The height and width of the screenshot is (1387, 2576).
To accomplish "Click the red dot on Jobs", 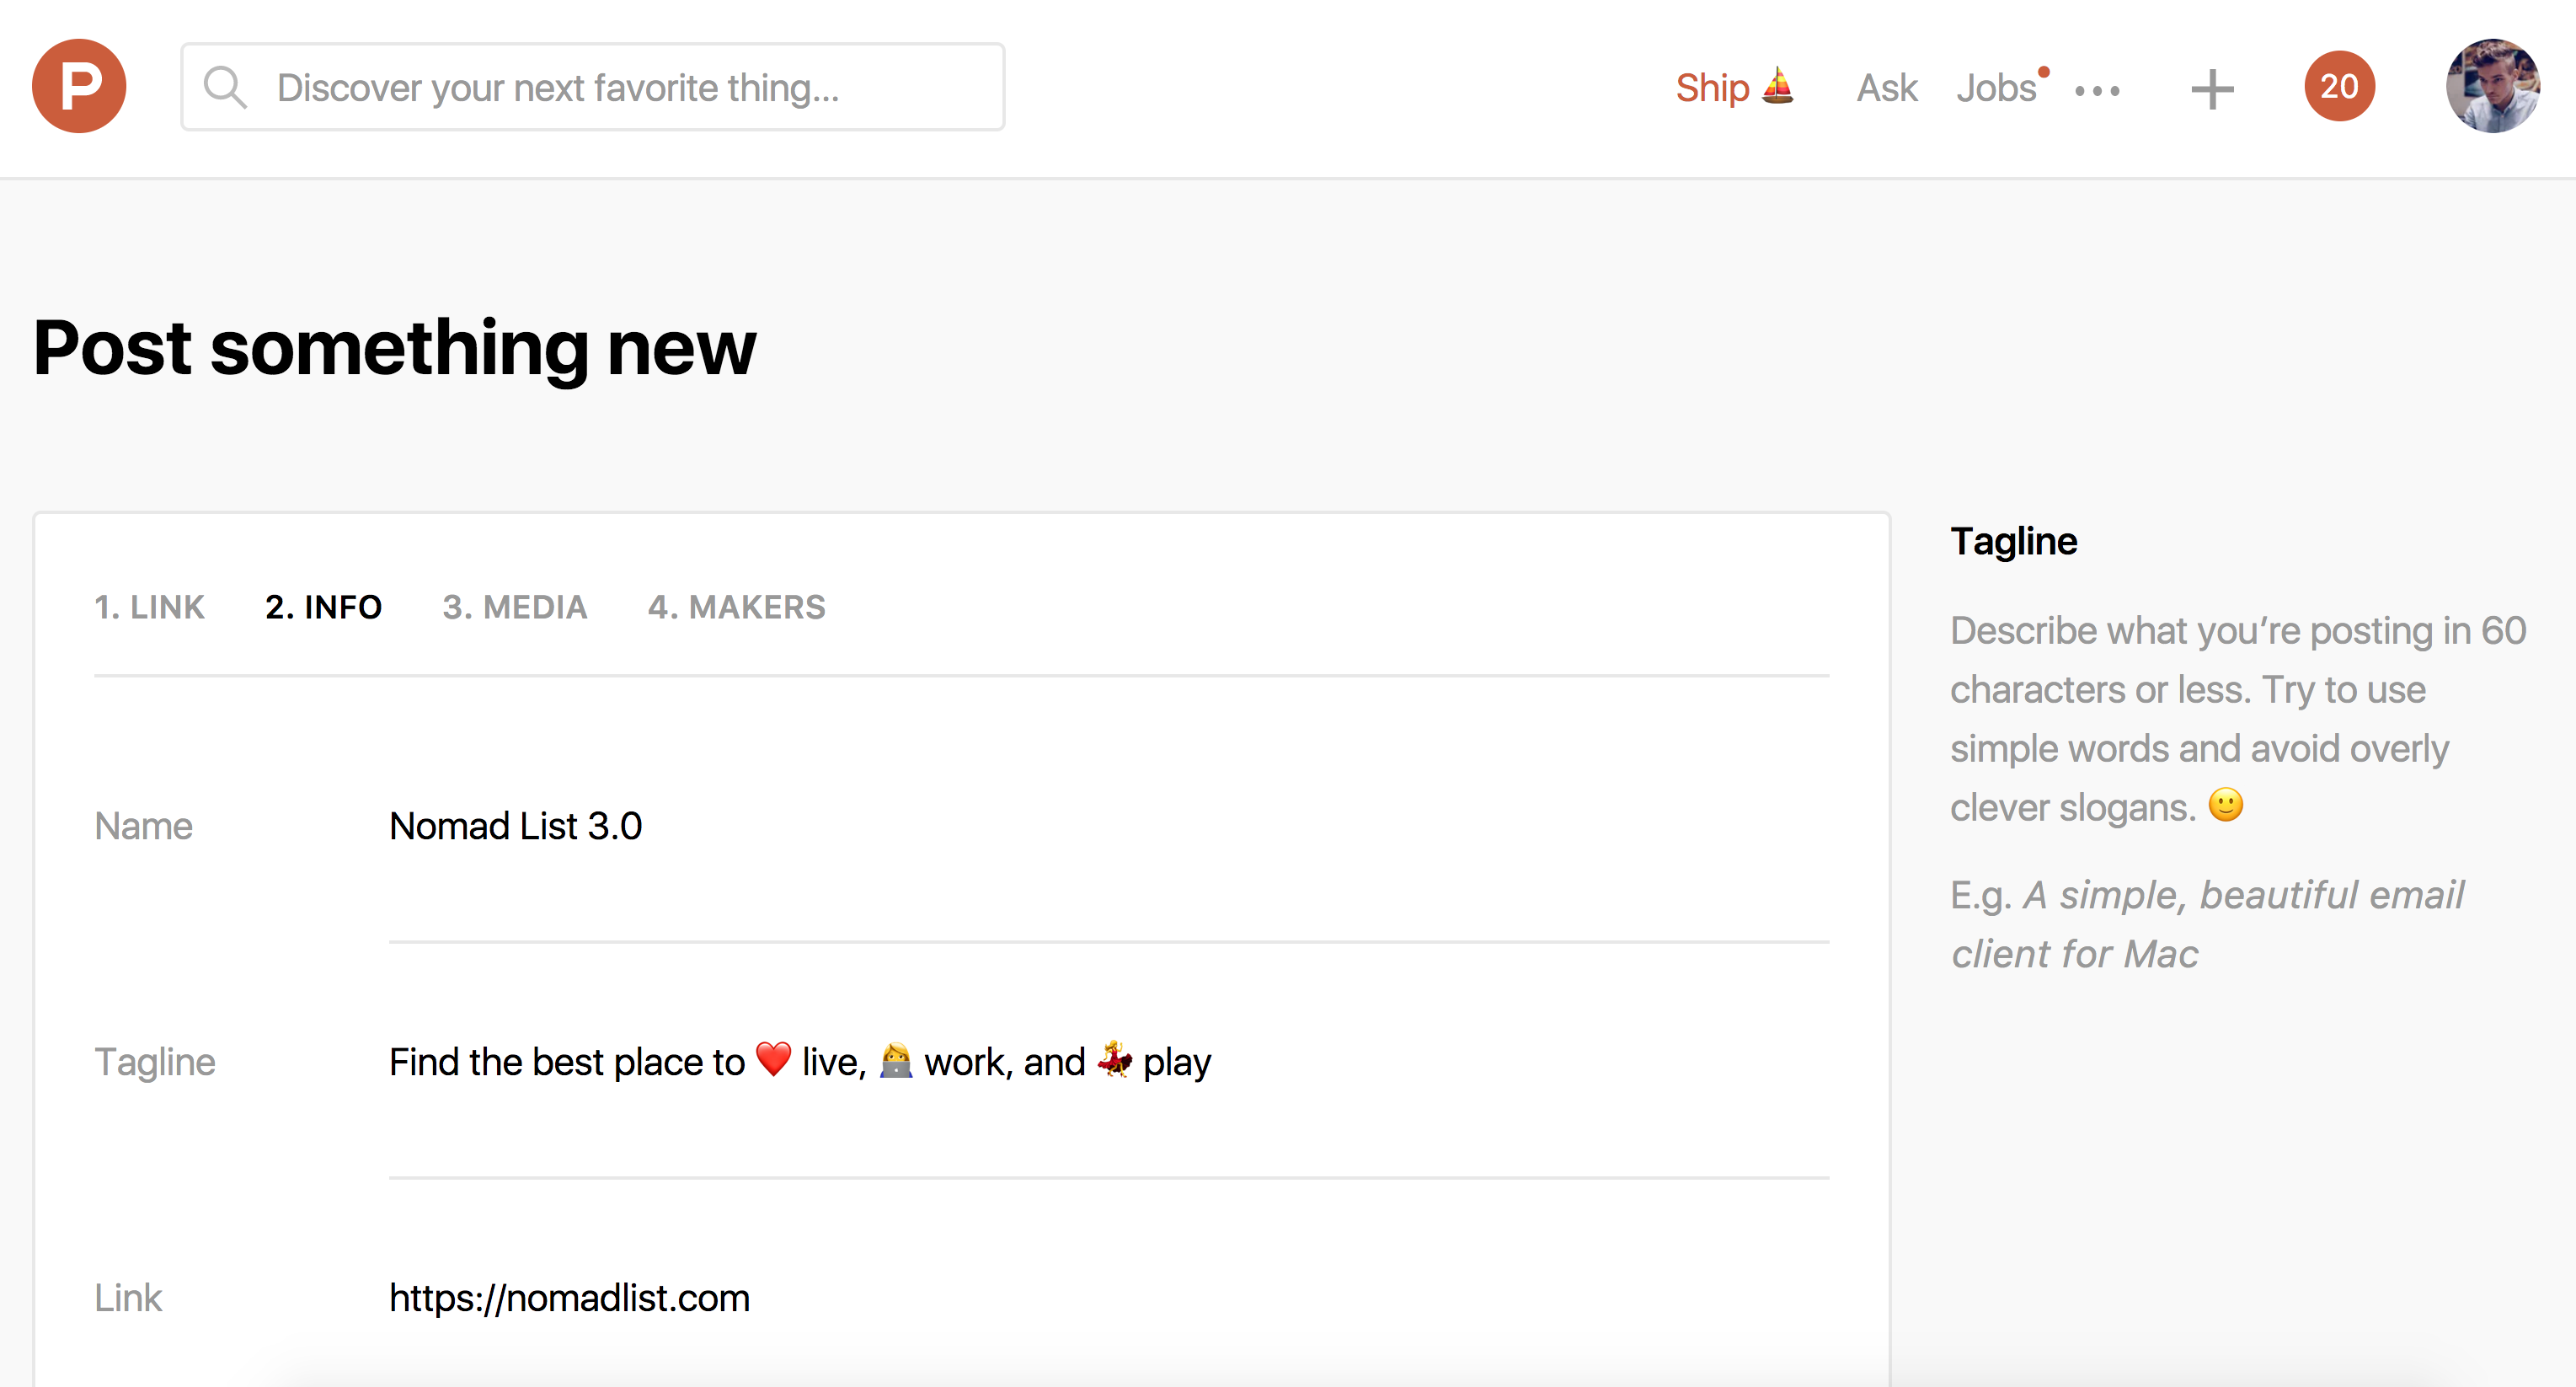I will 2044,72.
